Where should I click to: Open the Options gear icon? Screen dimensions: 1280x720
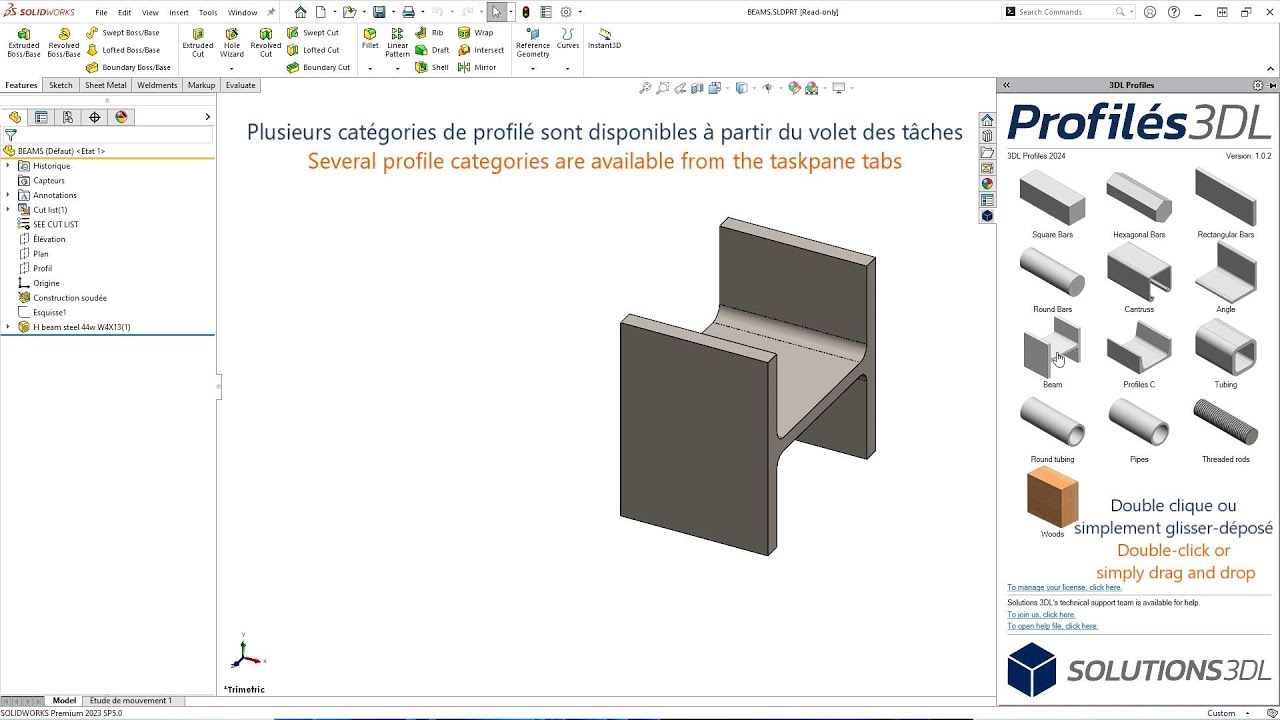(566, 12)
